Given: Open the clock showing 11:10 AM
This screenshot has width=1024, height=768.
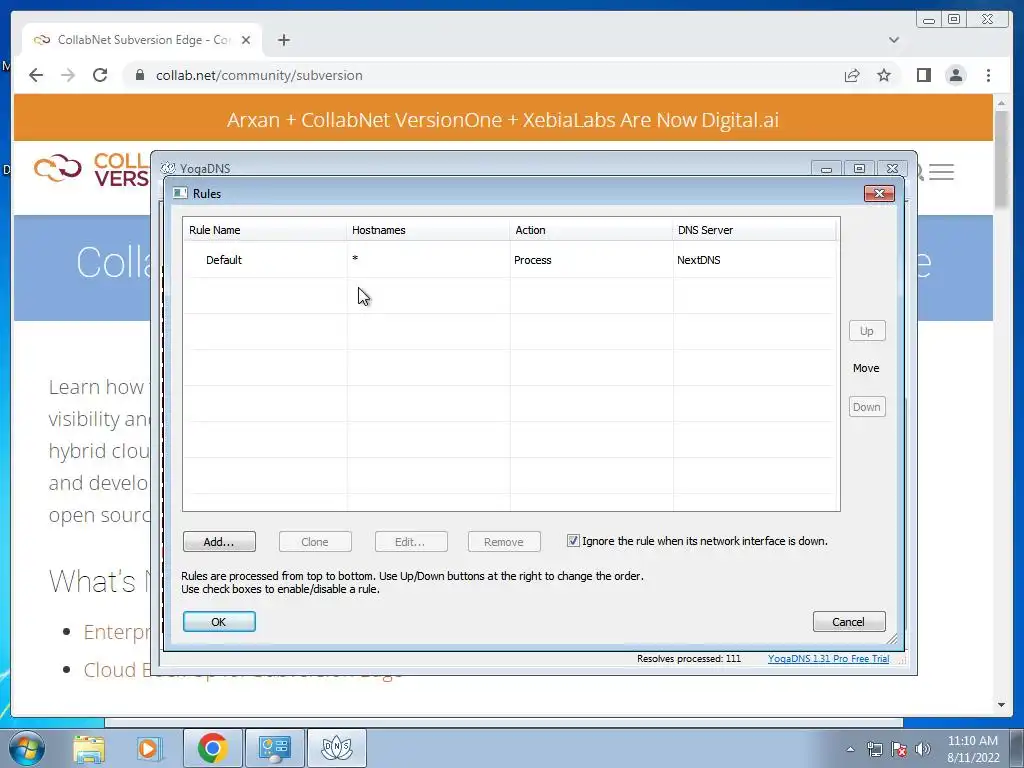Looking at the screenshot, I should 972,749.
